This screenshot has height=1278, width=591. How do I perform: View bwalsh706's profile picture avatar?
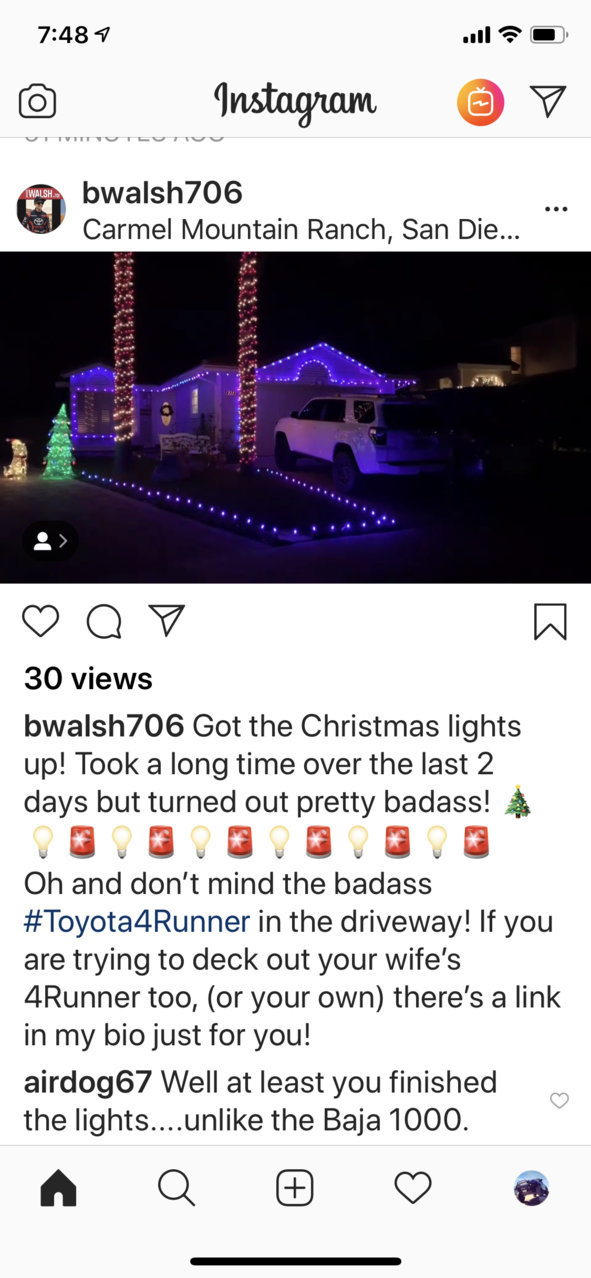tap(41, 210)
